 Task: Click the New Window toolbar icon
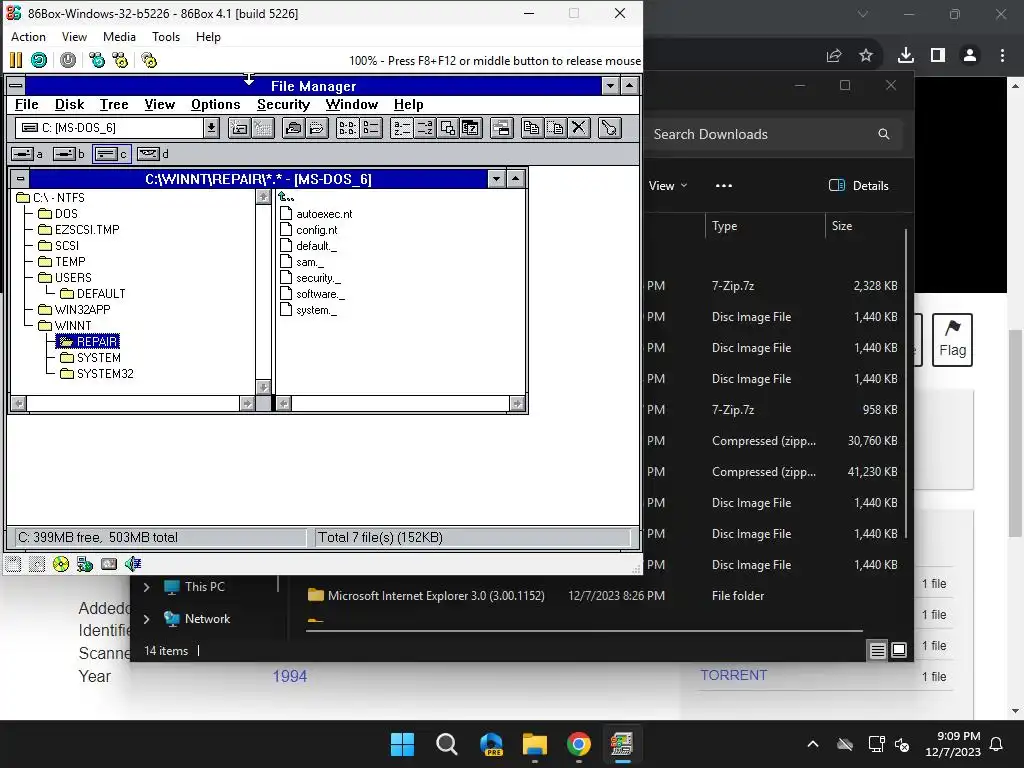click(x=502, y=128)
